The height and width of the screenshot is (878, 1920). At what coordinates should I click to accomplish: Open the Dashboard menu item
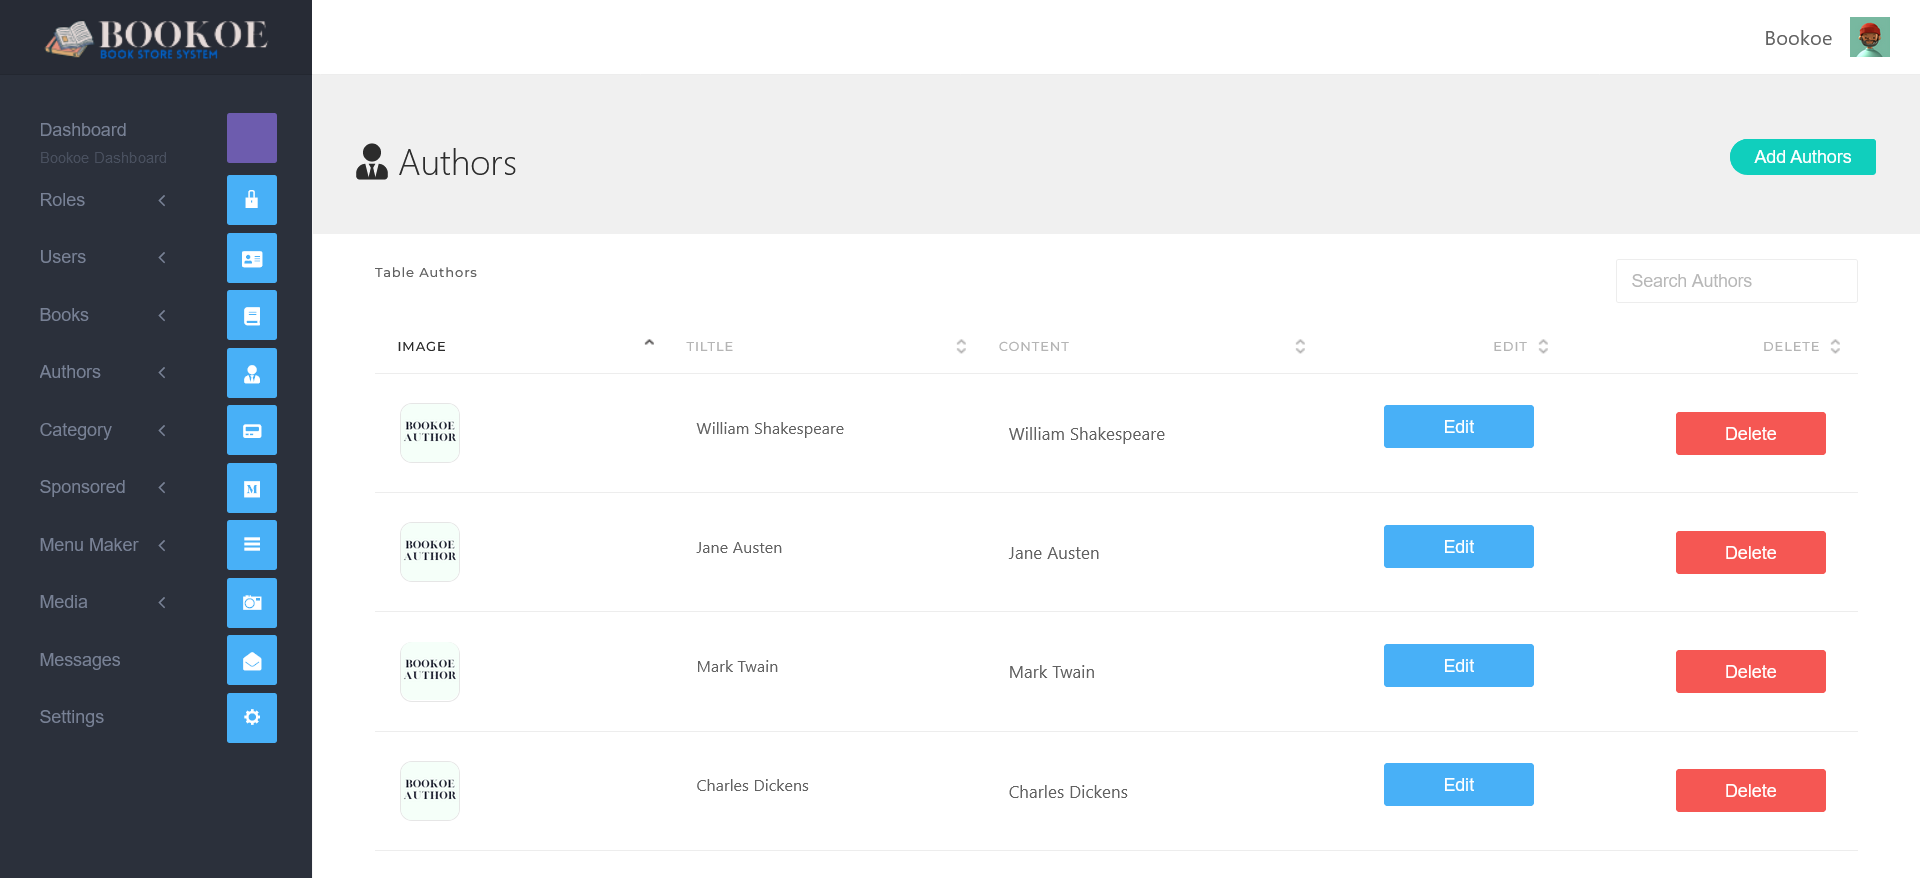click(83, 130)
